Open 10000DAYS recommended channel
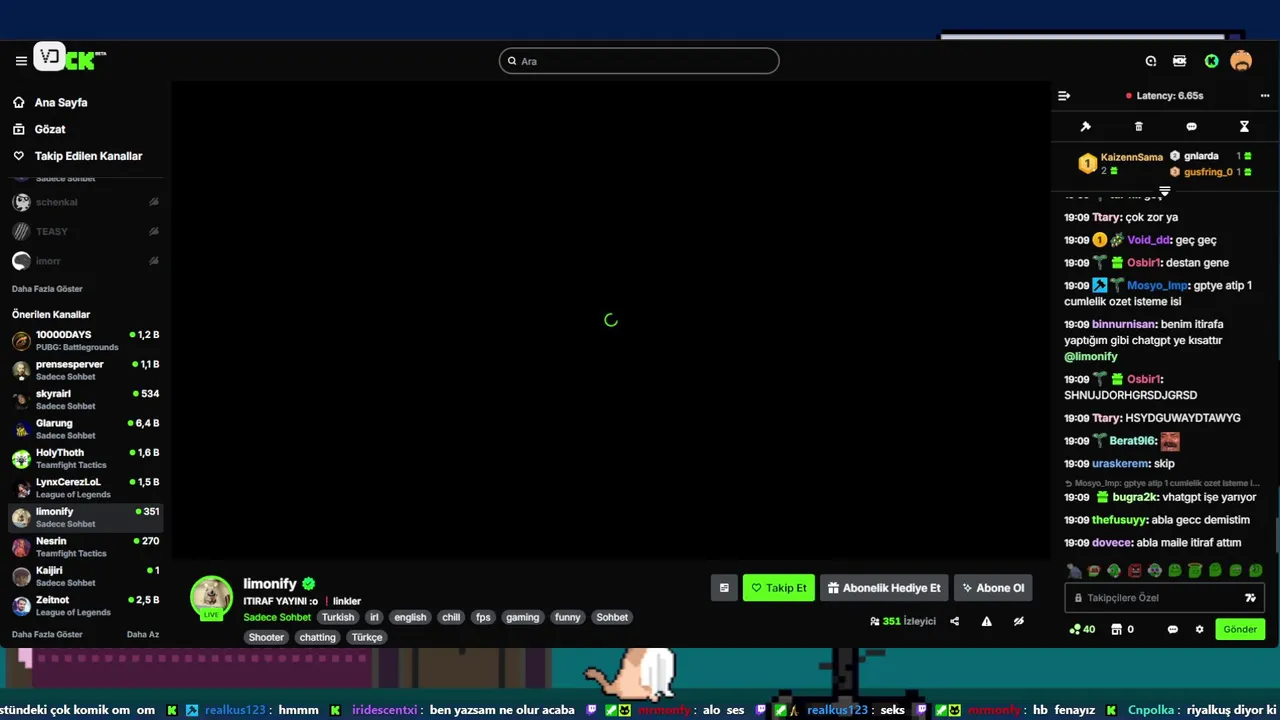 pyautogui.click(x=85, y=341)
